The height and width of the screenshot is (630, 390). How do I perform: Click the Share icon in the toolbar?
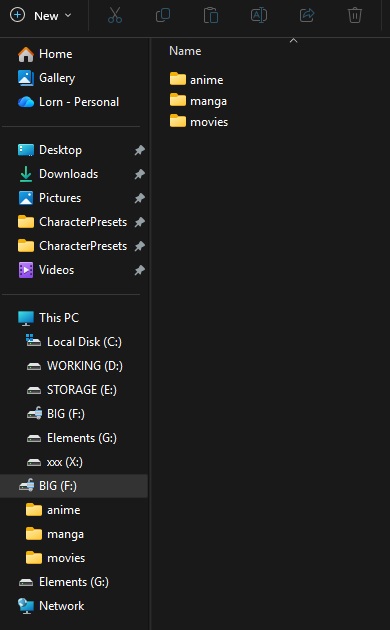[x=307, y=16]
